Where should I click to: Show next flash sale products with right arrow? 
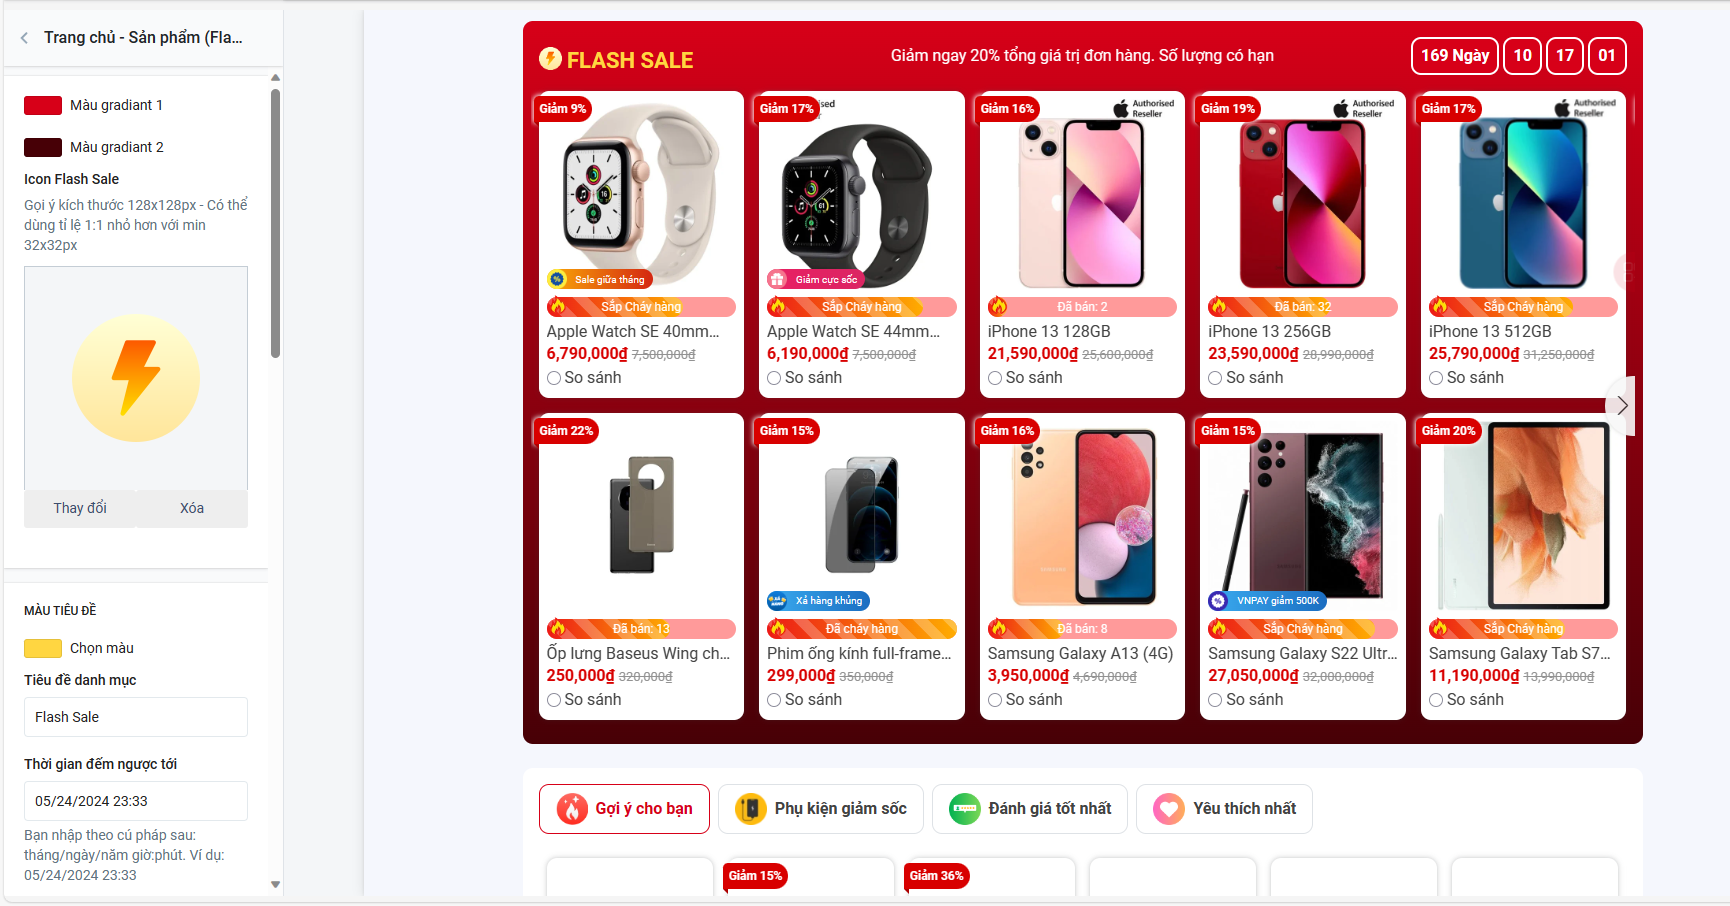(1622, 406)
